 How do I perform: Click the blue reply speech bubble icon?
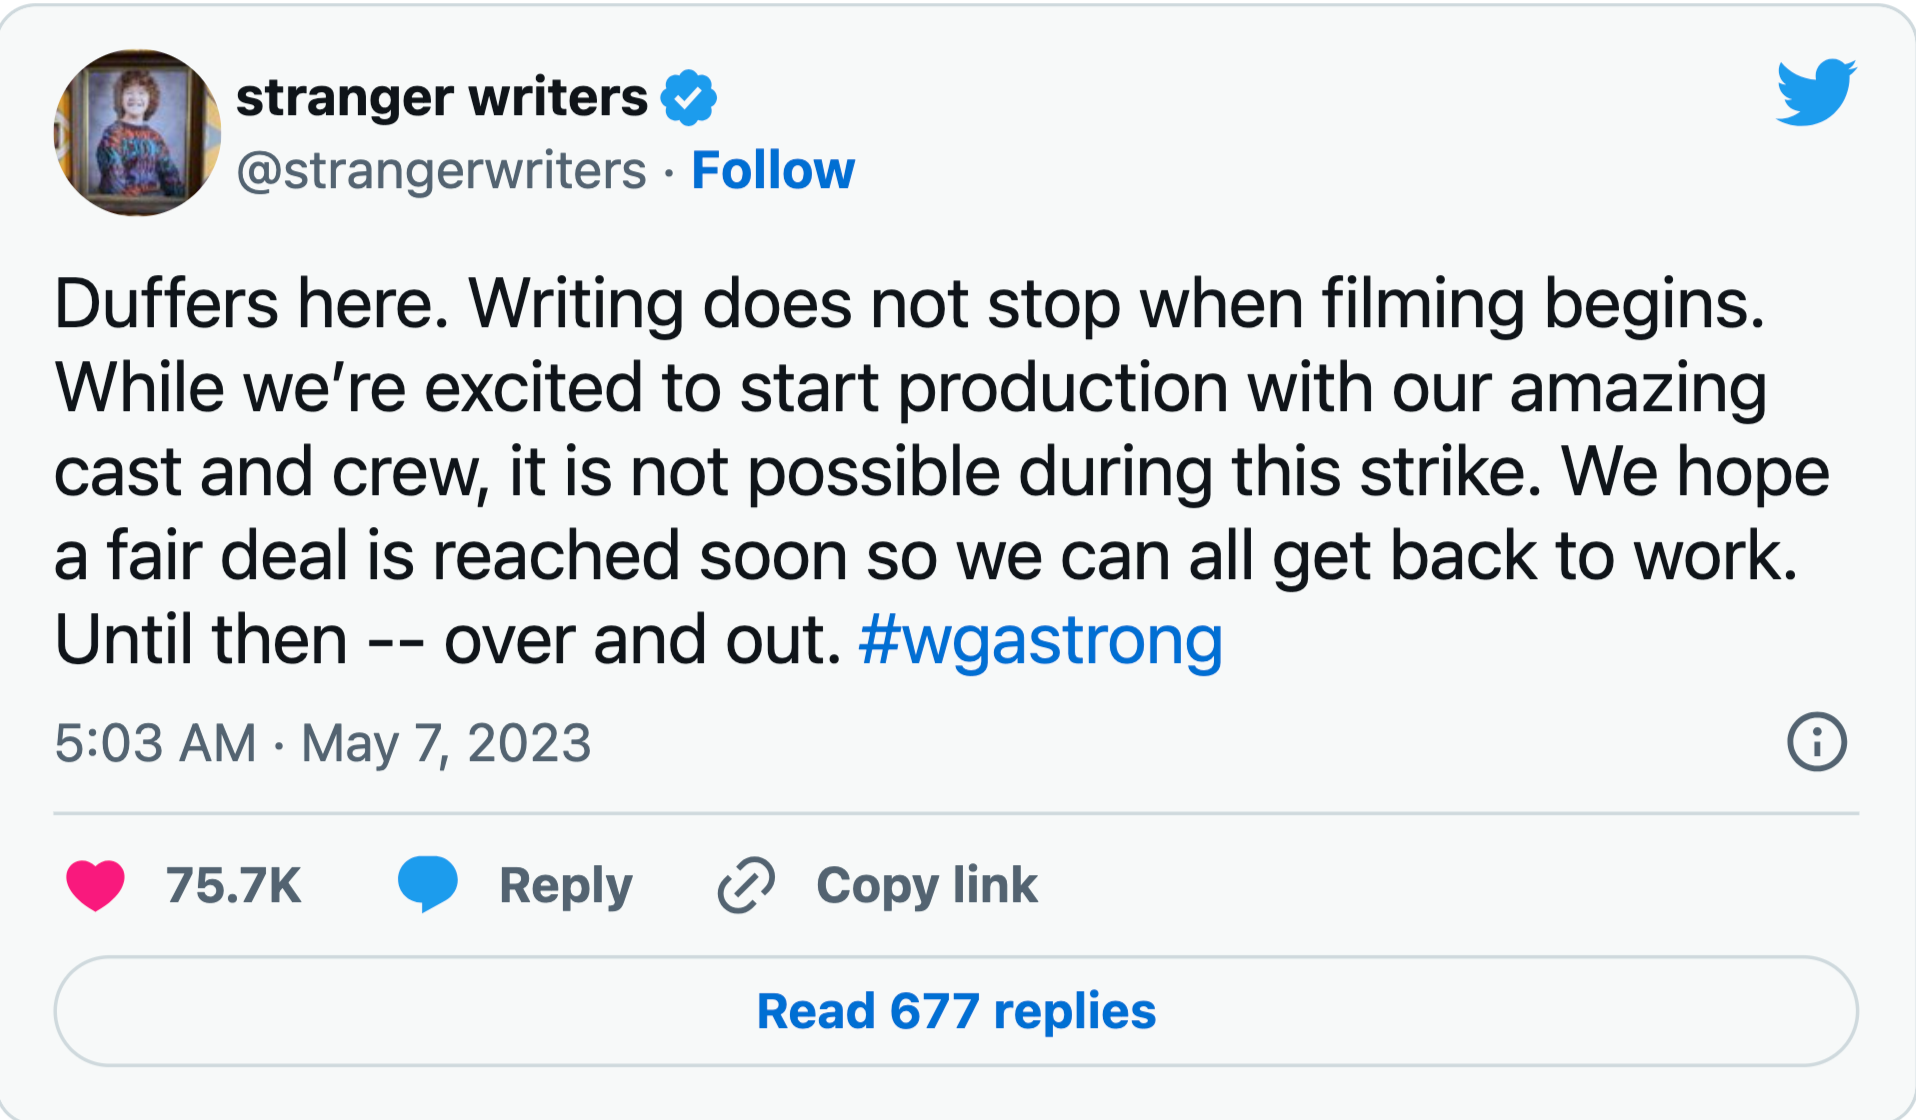click(427, 883)
